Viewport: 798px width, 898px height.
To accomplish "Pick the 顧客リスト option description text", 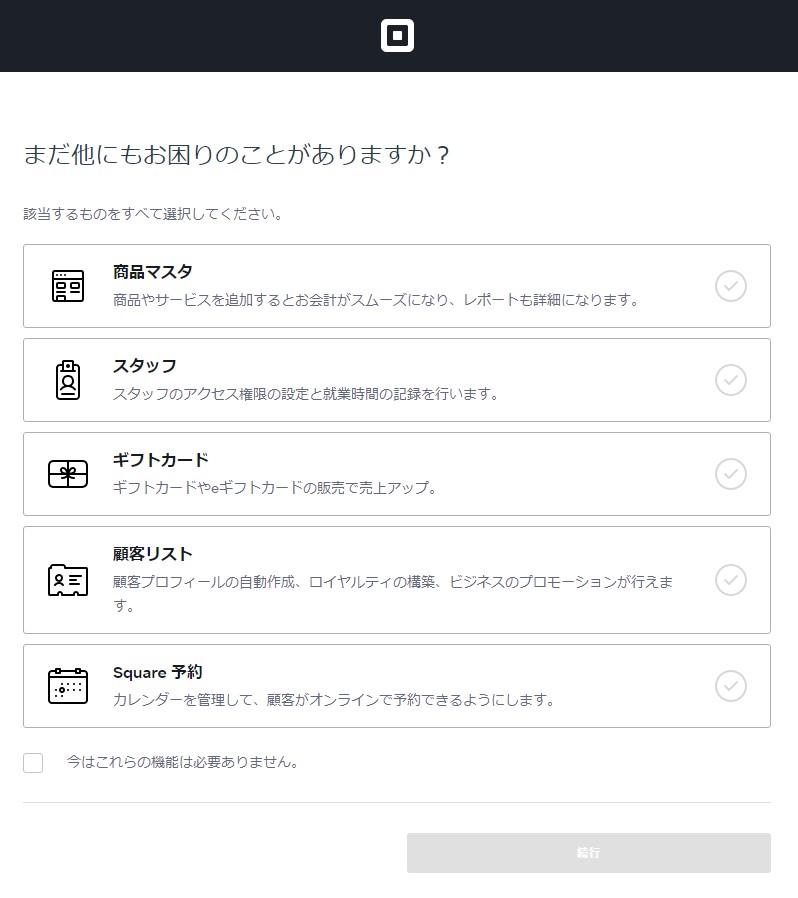I will [392, 582].
